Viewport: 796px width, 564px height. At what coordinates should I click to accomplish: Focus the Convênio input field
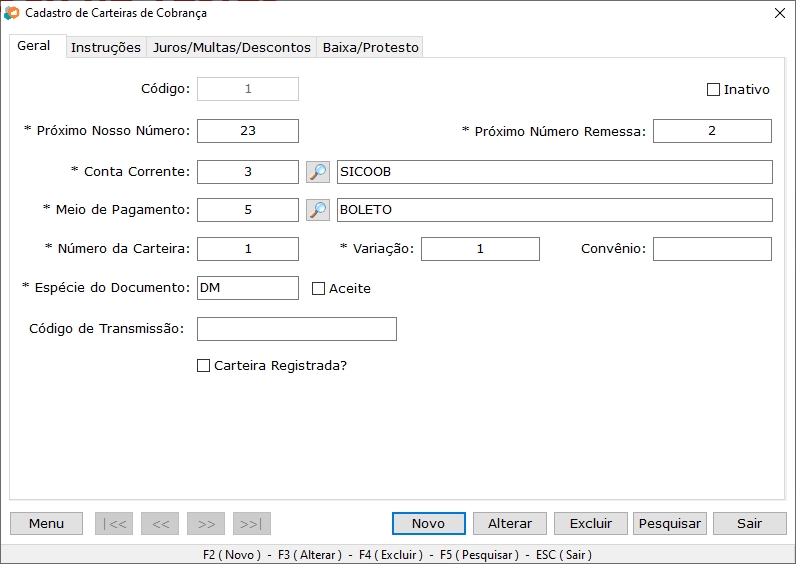(712, 249)
